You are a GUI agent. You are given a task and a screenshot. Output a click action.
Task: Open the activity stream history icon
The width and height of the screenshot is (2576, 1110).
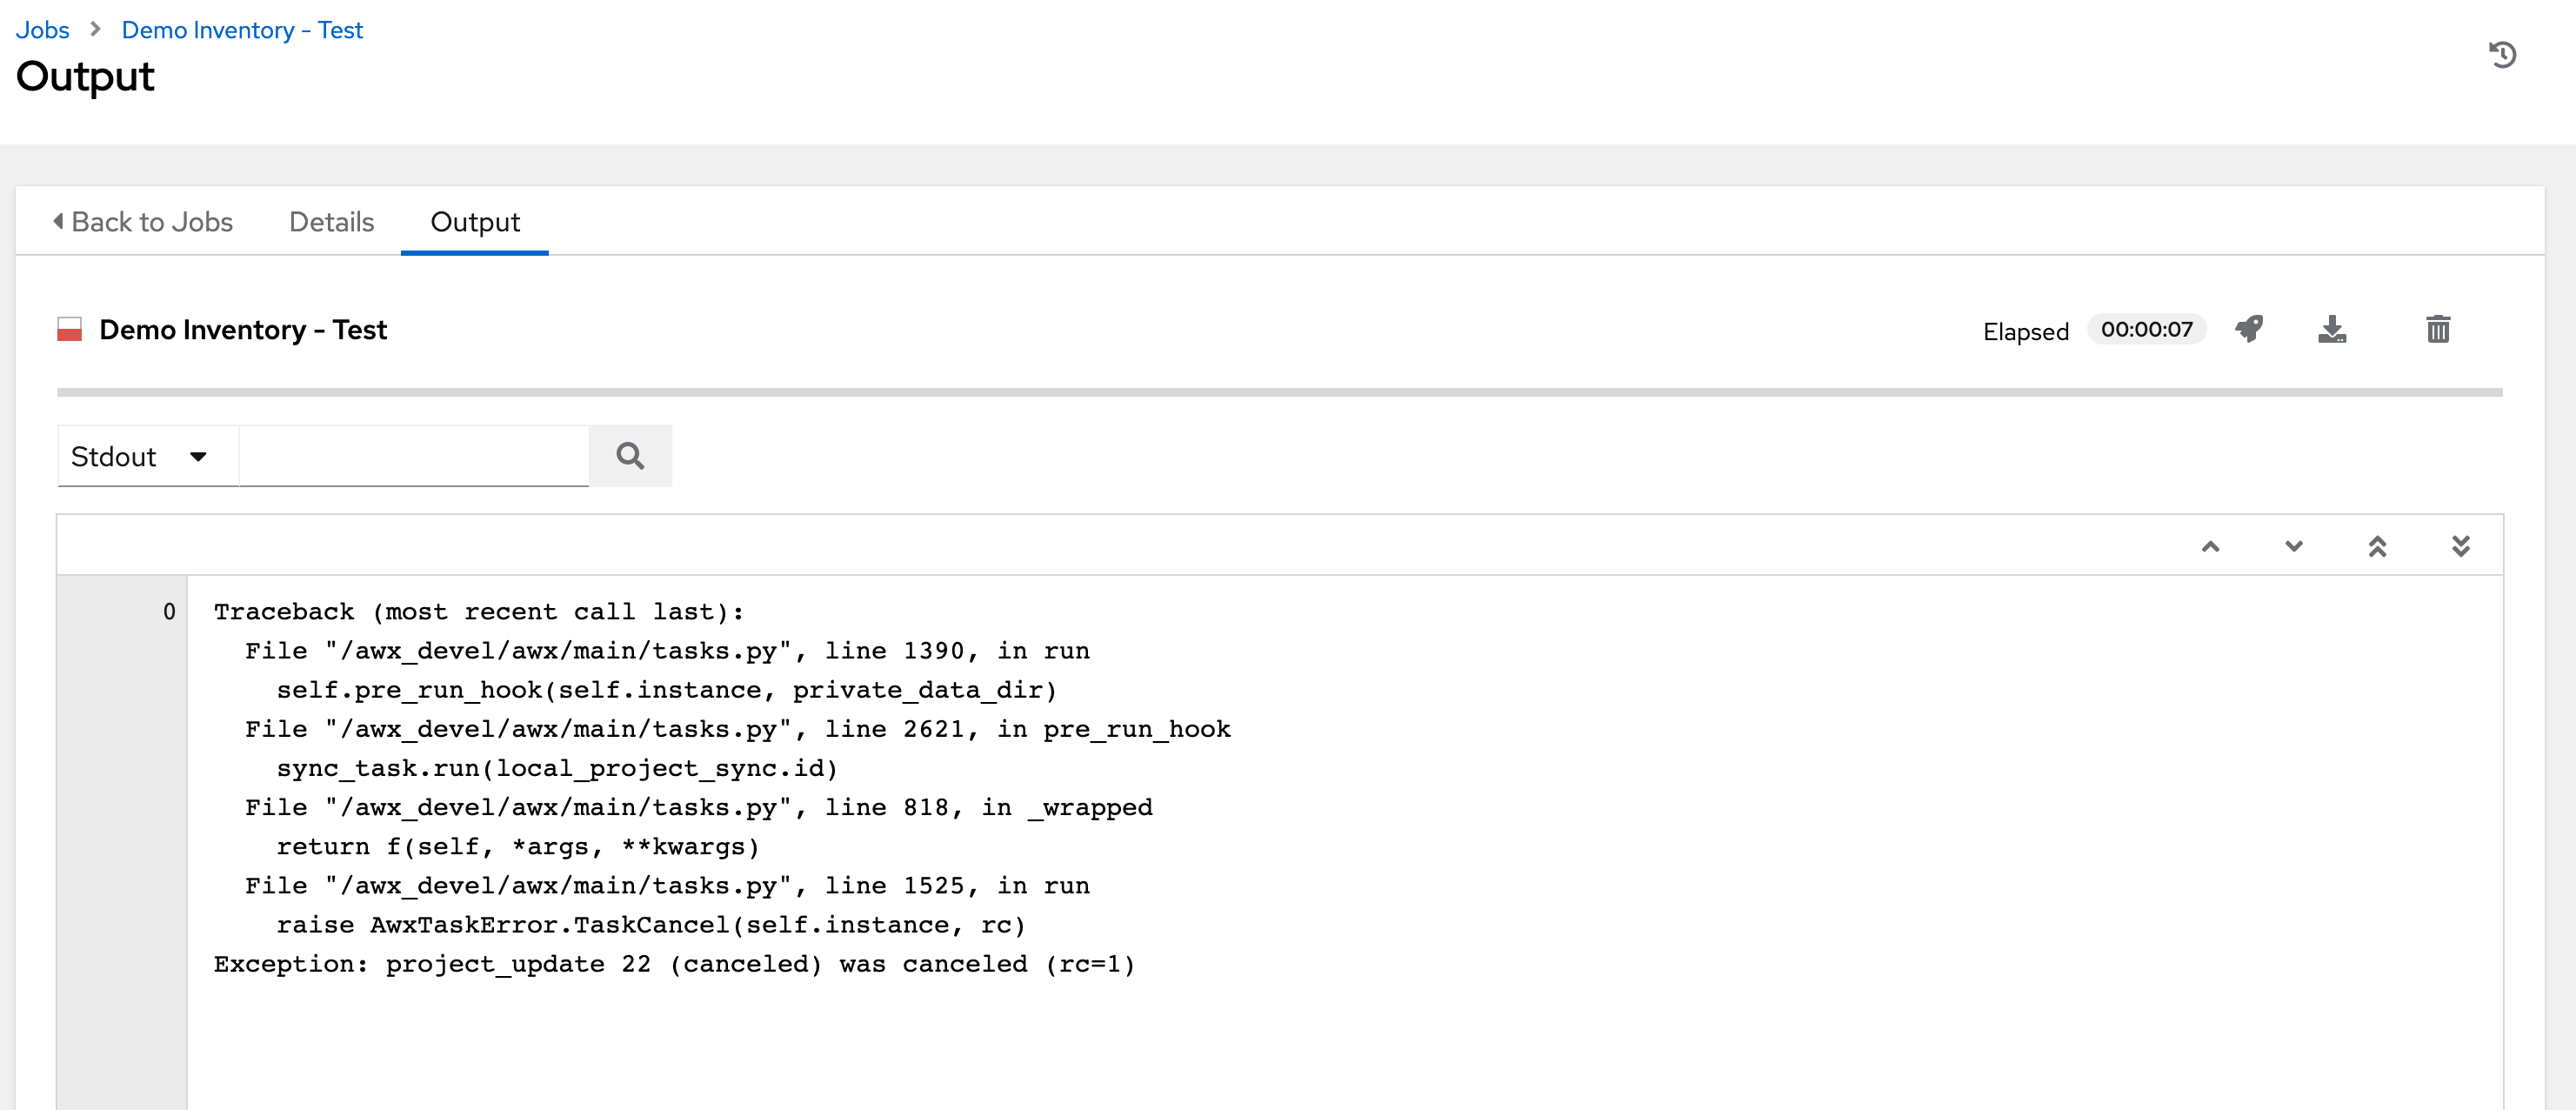click(x=2502, y=55)
